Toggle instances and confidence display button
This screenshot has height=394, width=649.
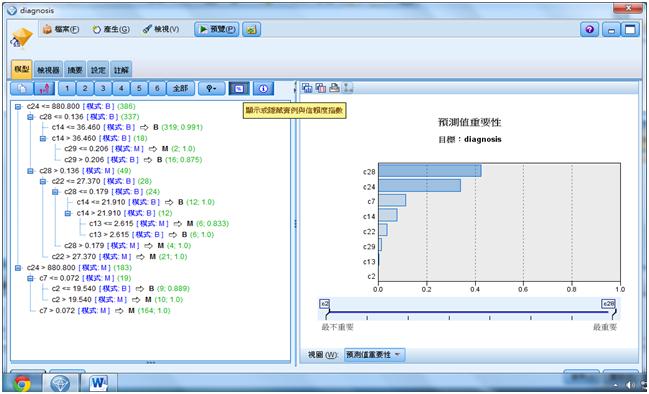(x=239, y=89)
